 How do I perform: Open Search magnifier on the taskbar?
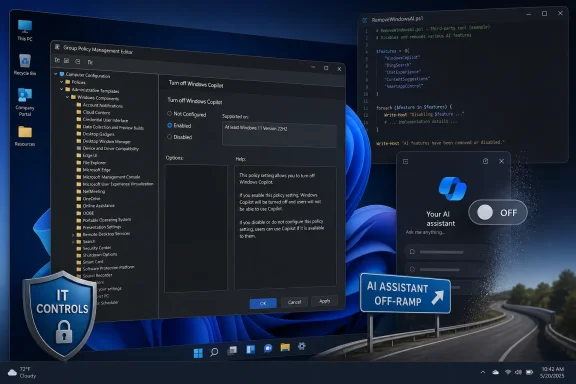pyautogui.click(x=214, y=352)
